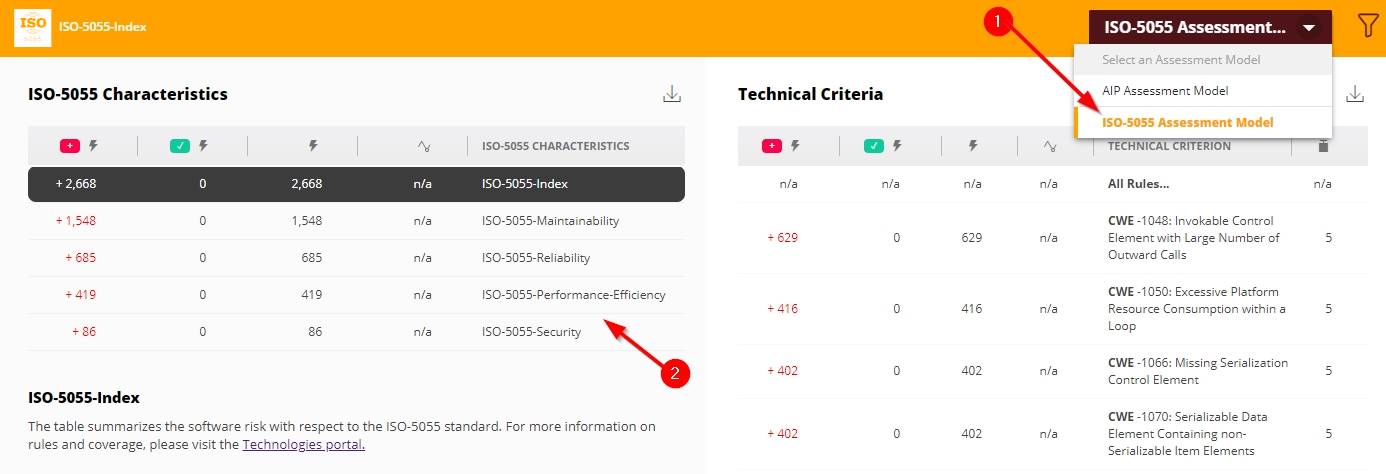Image resolution: width=1386 pixels, height=474 pixels.
Task: Sort Characteristics by added violations column icon
Action: point(81,146)
